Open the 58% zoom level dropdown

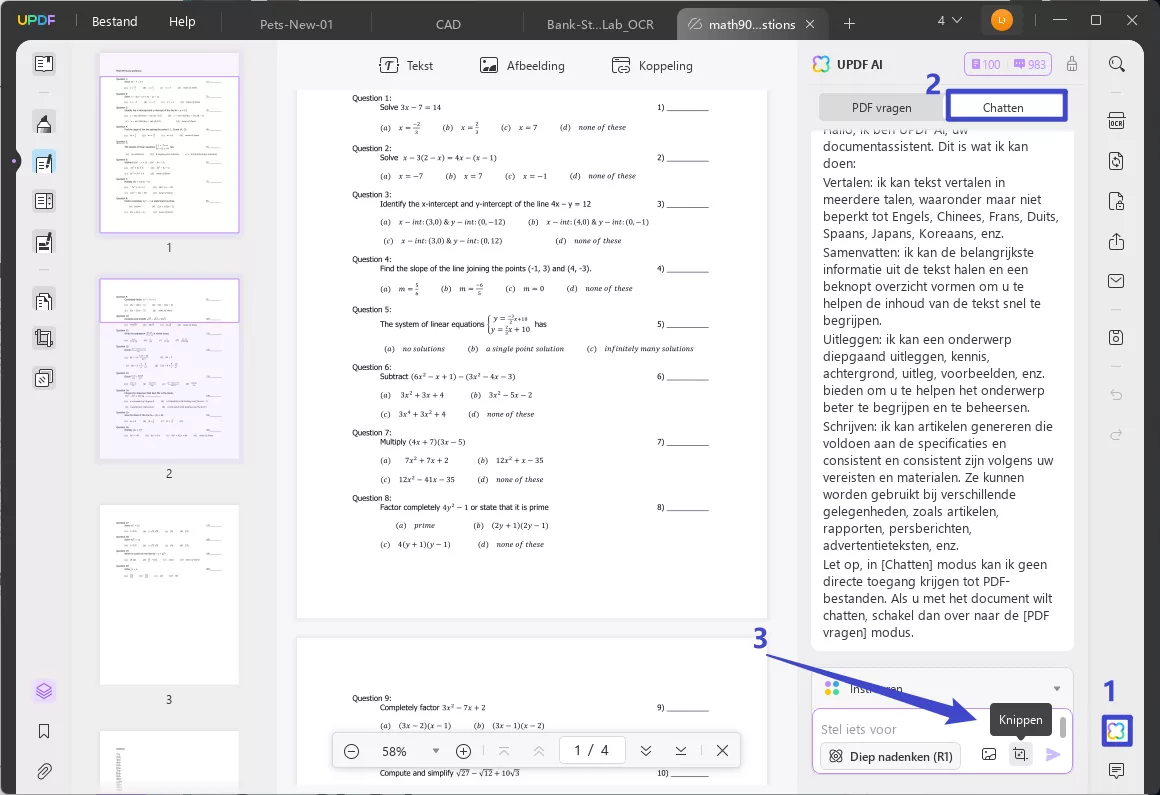435,750
